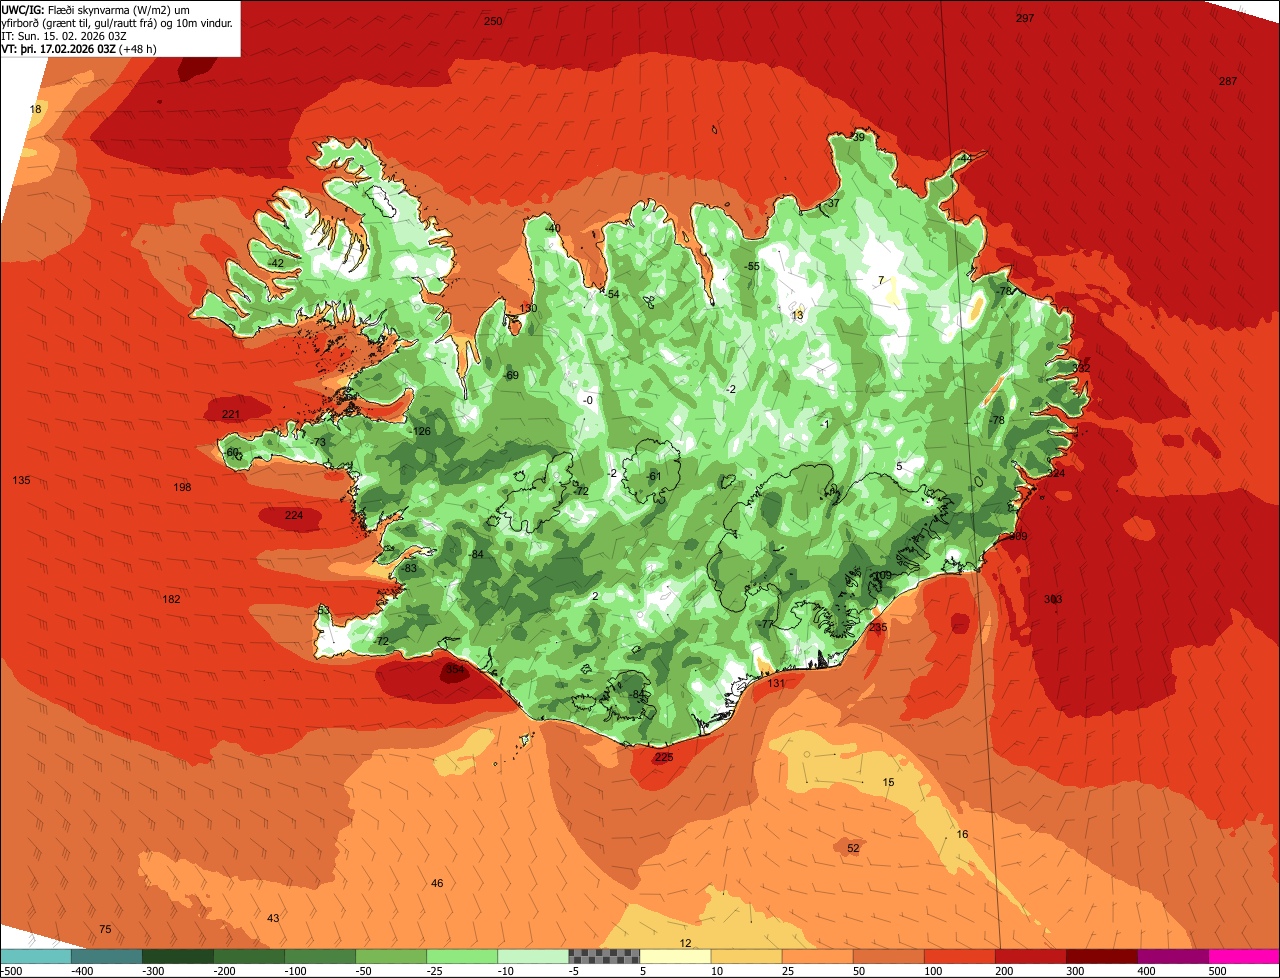Click the '75' value over the sea
This screenshot has width=1280, height=978.
tap(105, 929)
